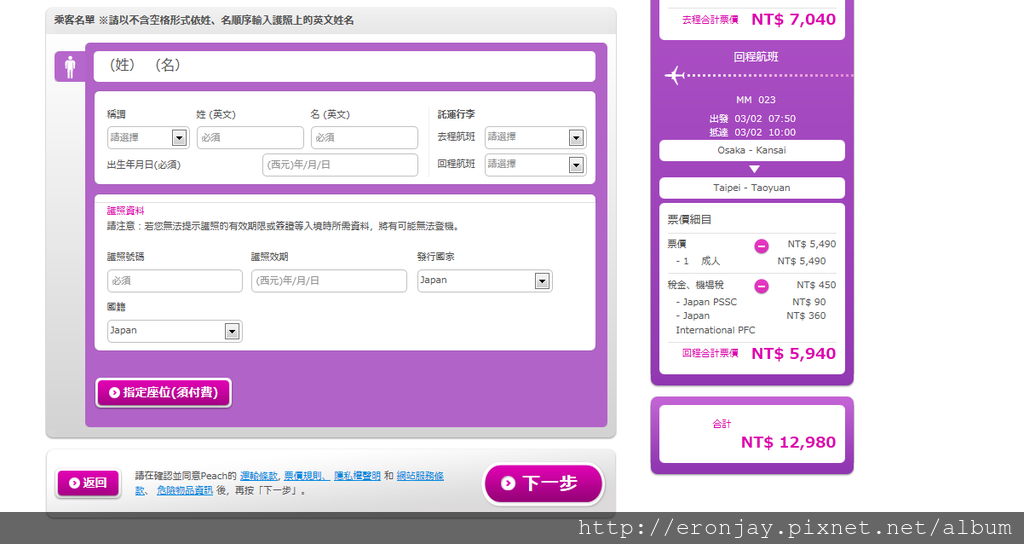Open the 危險物品資訊 link
Image resolution: width=1024 pixels, height=544 pixels.
point(185,490)
